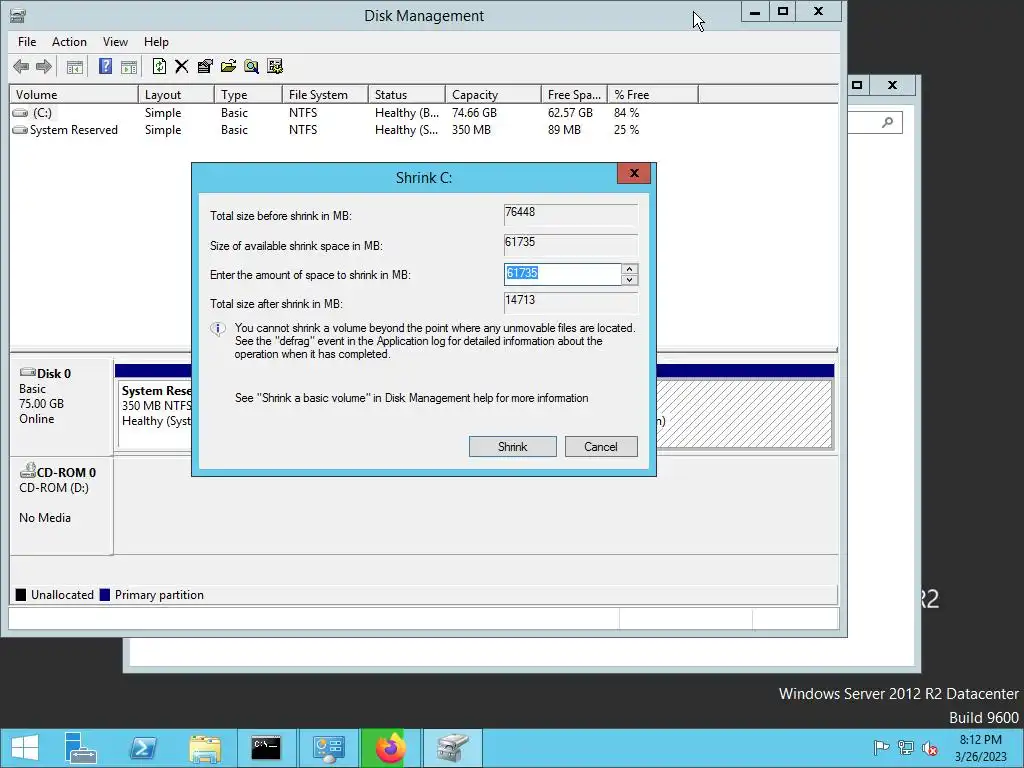Open File Explorer from the taskbar
This screenshot has width=1024, height=768.
(205, 748)
